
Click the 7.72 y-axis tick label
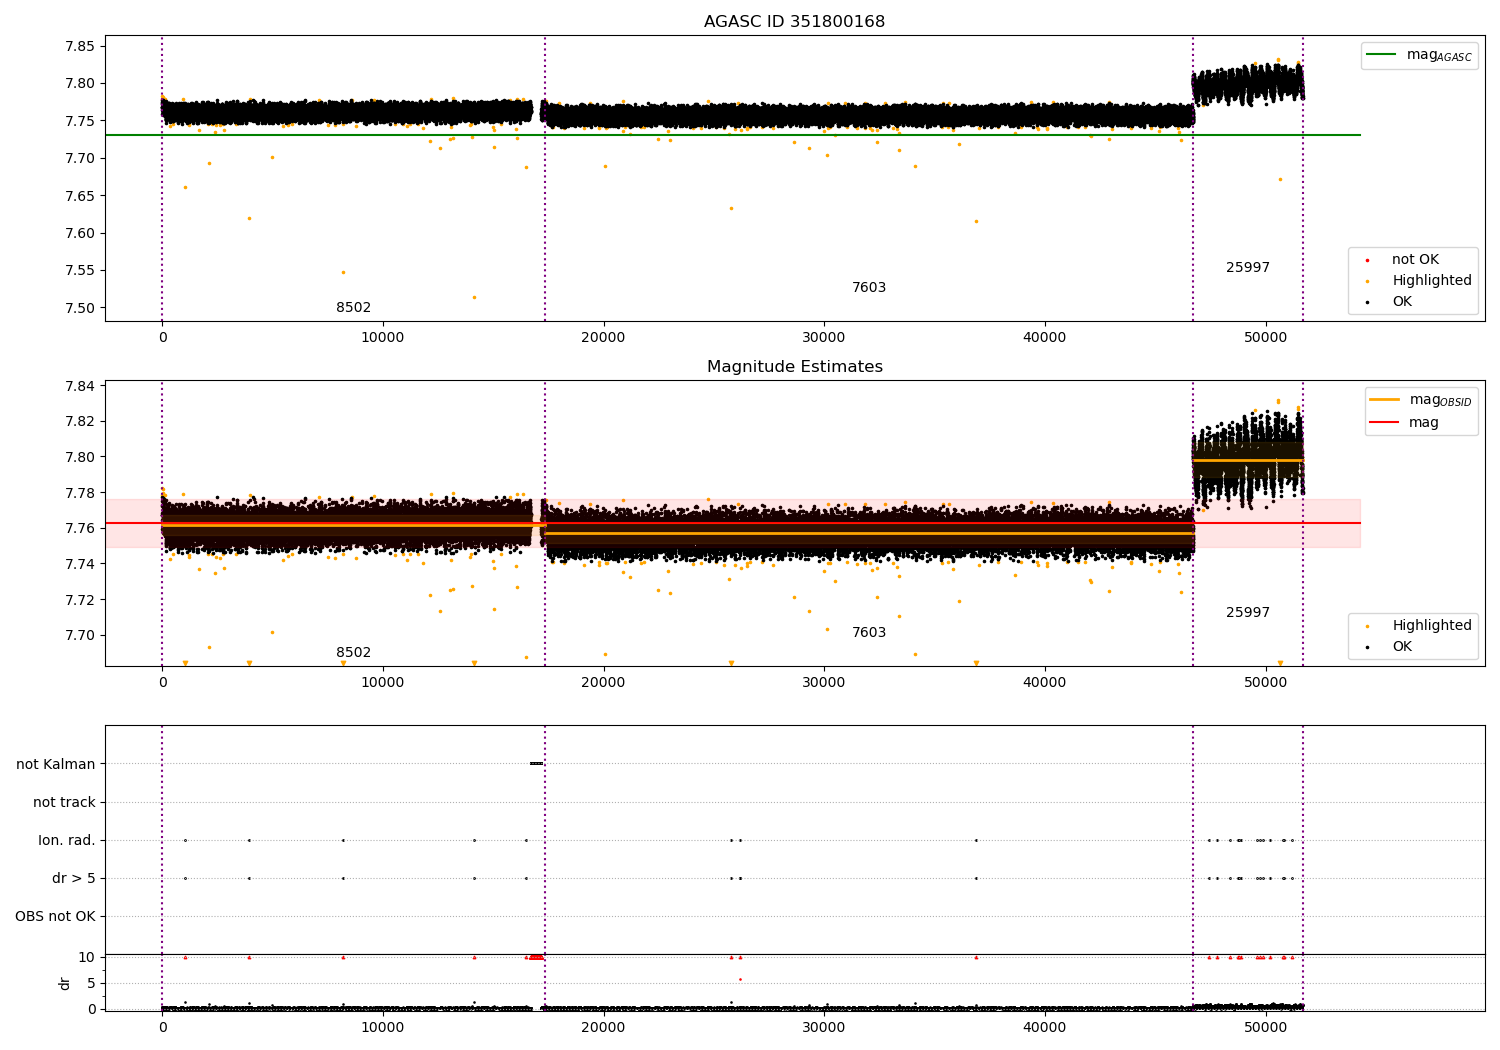coord(80,600)
